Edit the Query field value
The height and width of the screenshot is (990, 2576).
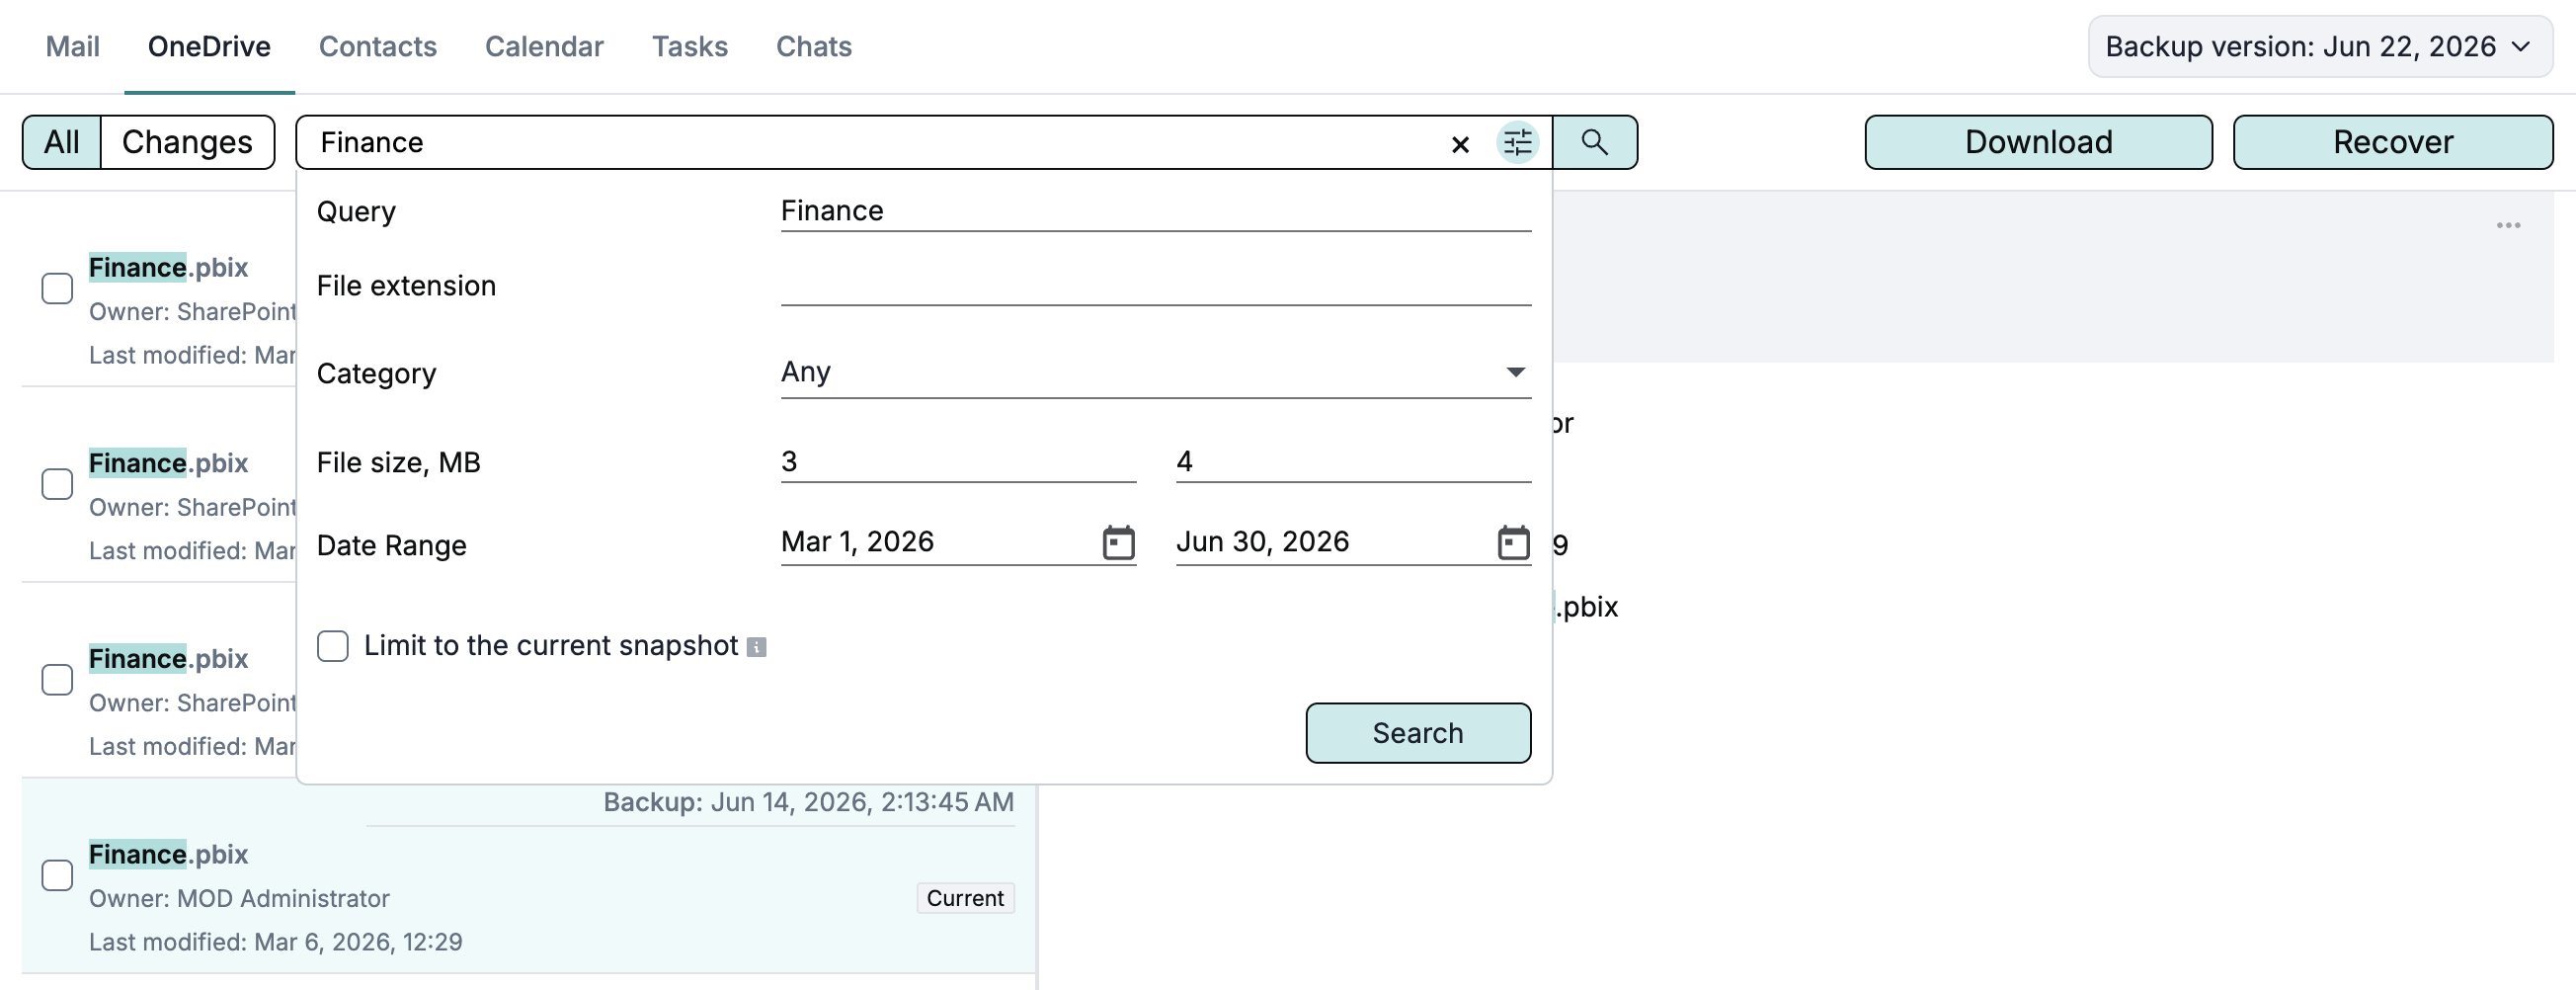pos(1155,211)
